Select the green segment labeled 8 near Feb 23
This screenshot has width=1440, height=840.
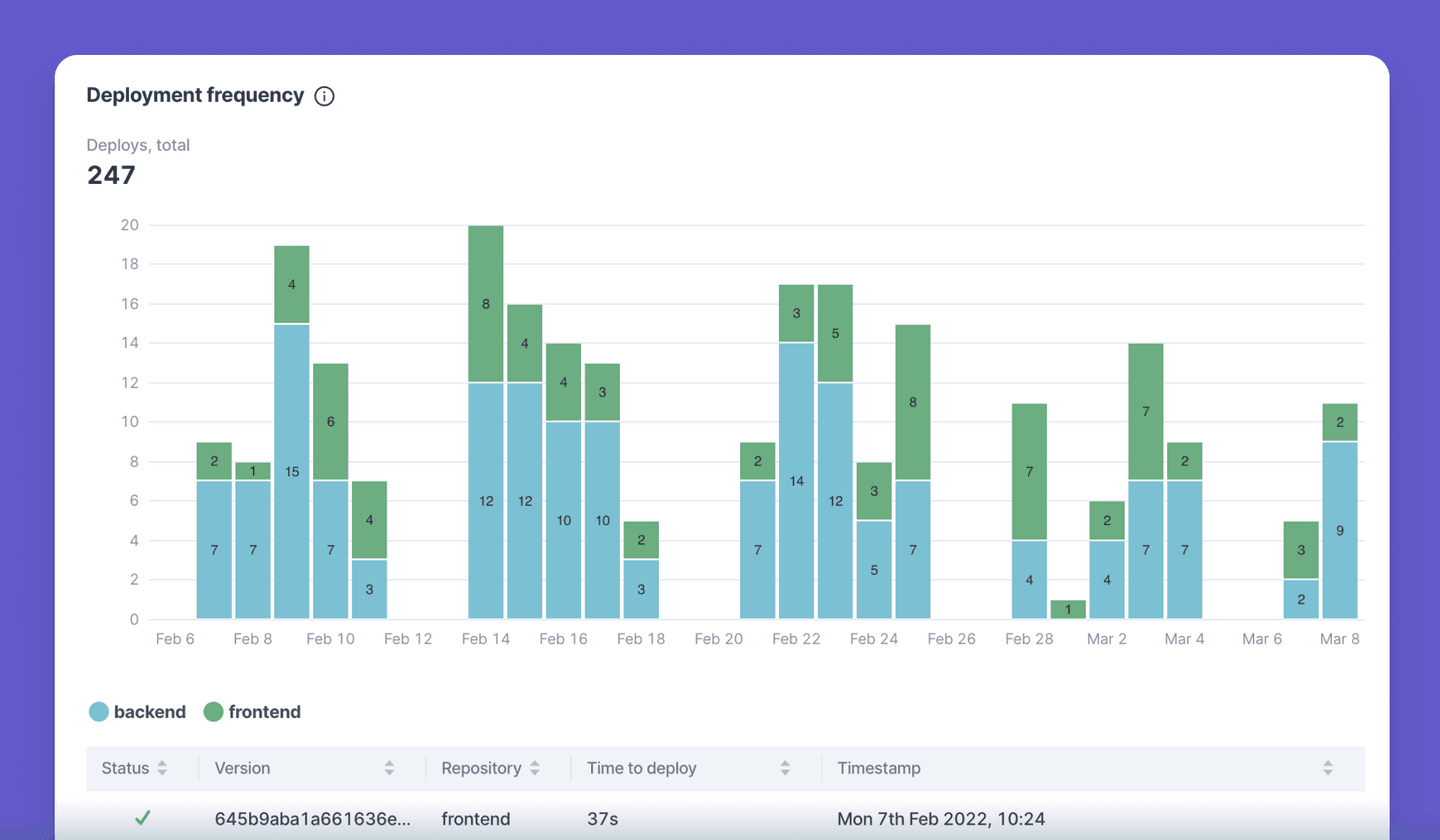(912, 402)
